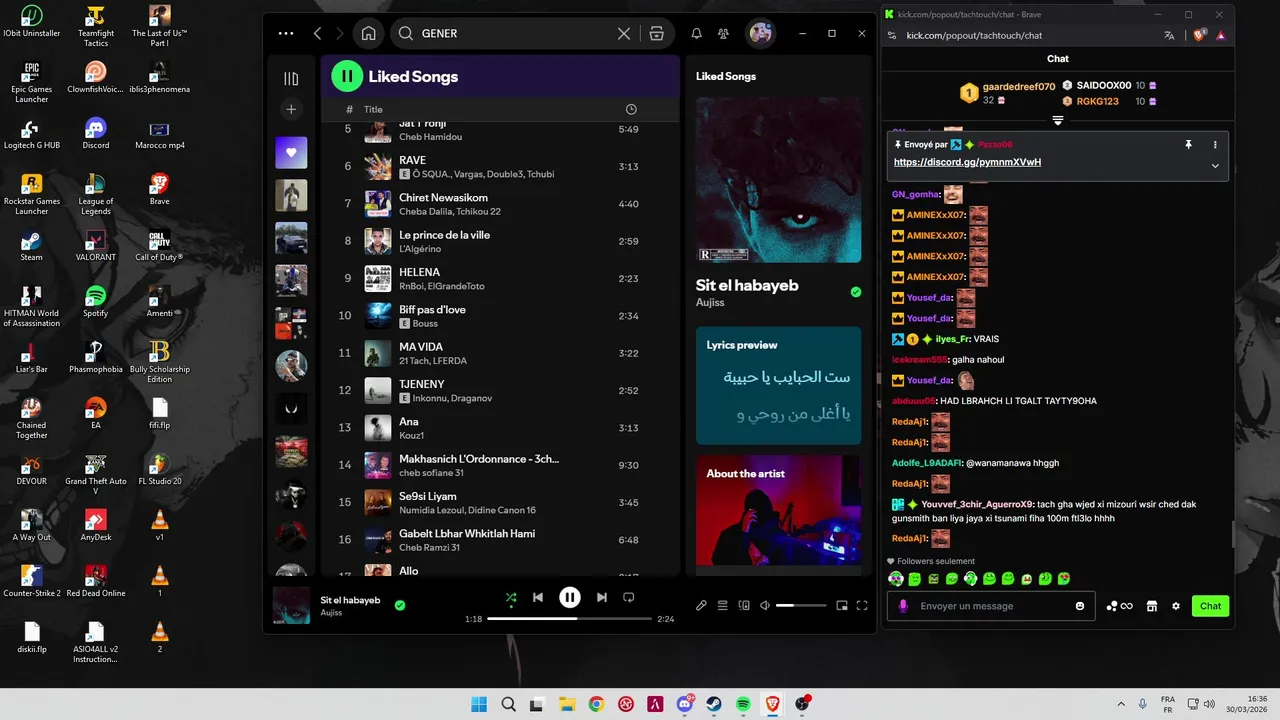Open the playback Queue icon
The image size is (1280, 720).
point(722,605)
